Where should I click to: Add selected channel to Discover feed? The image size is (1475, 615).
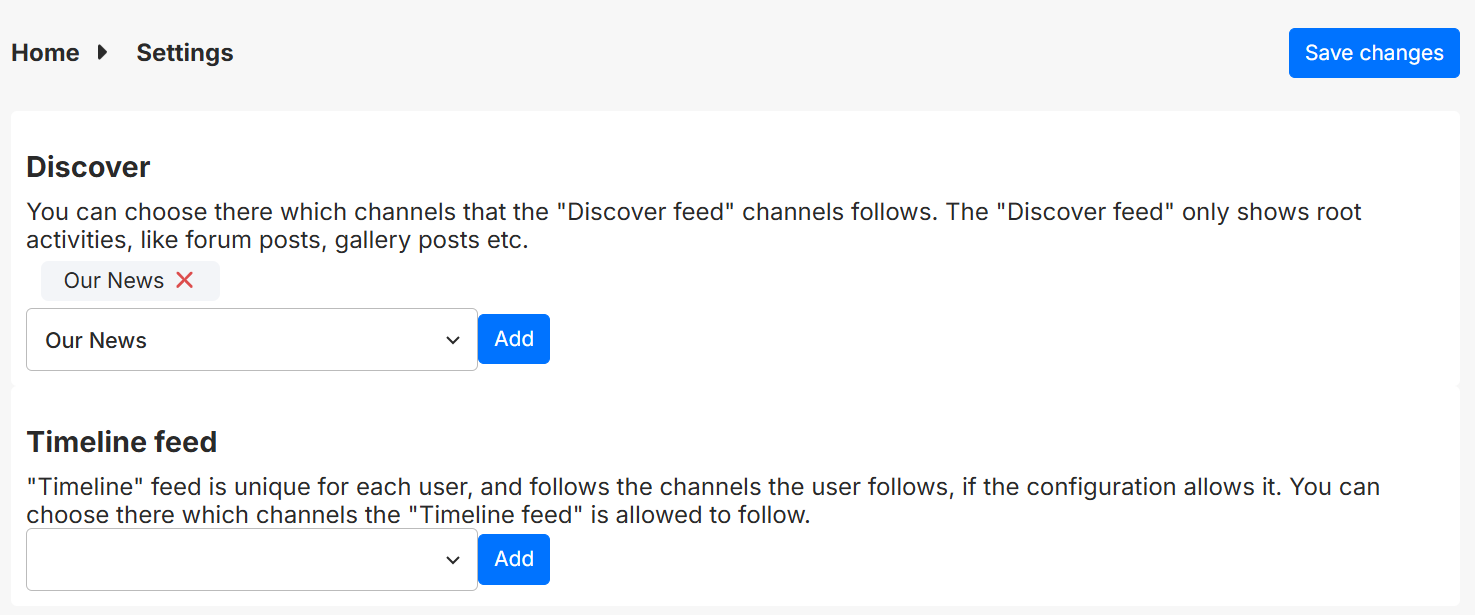513,339
